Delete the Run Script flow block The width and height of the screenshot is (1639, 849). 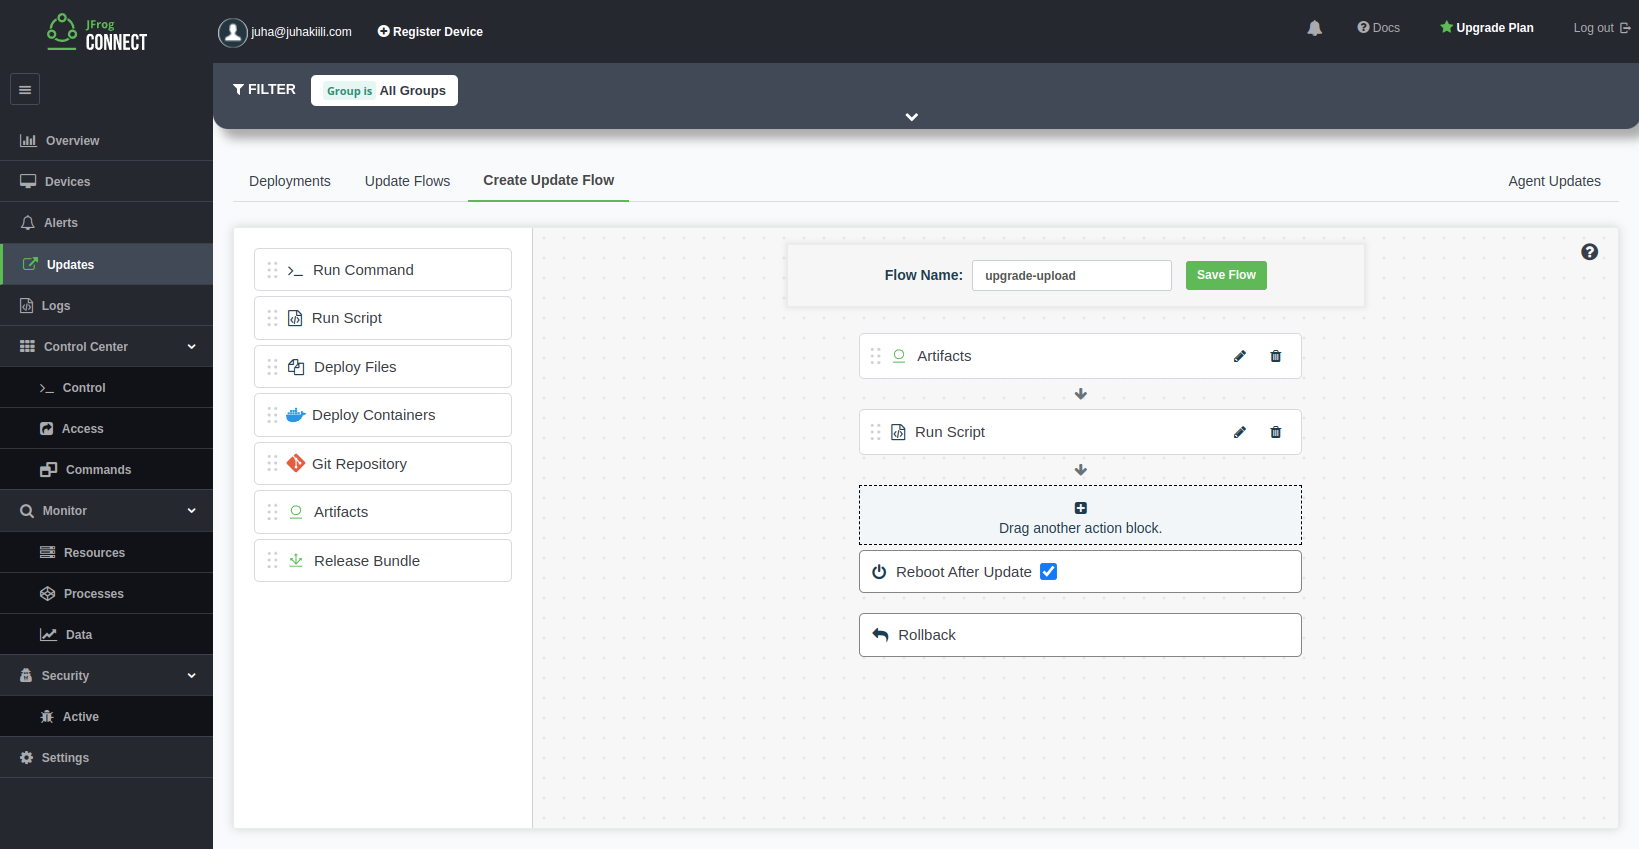pos(1275,432)
